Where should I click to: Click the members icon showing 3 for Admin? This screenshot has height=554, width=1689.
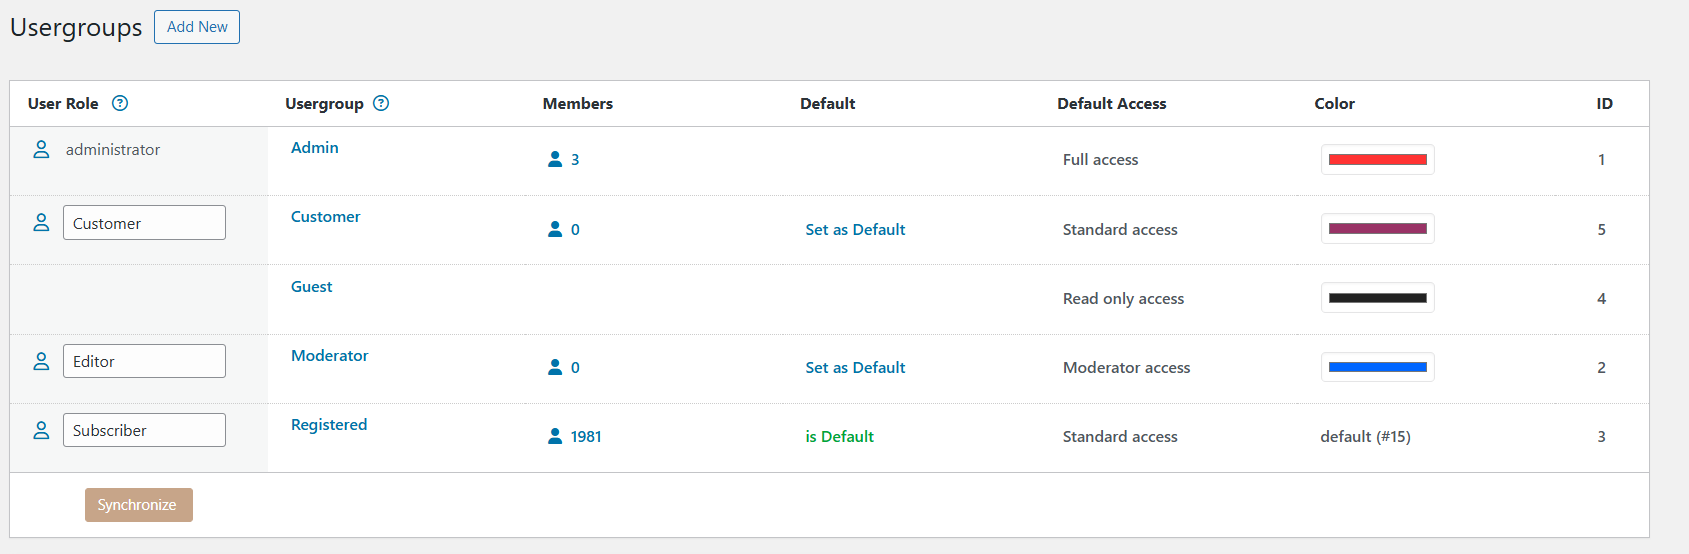click(555, 159)
